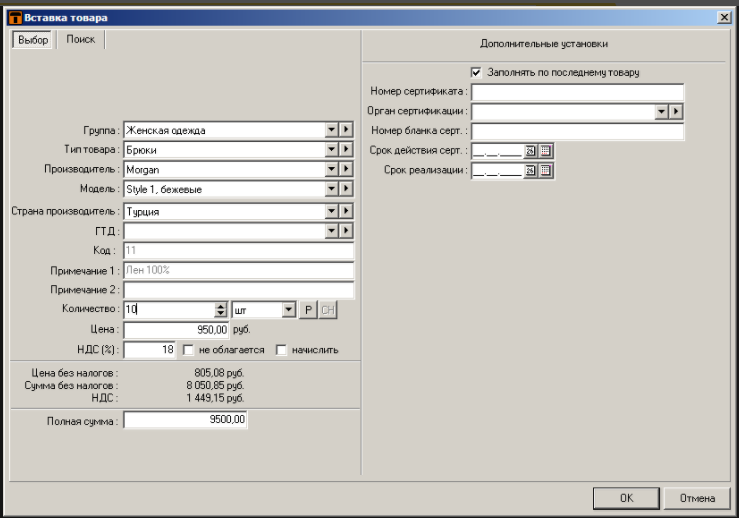Switch to the Поиск tab
Screen dimensions: 739x518
(81, 39)
